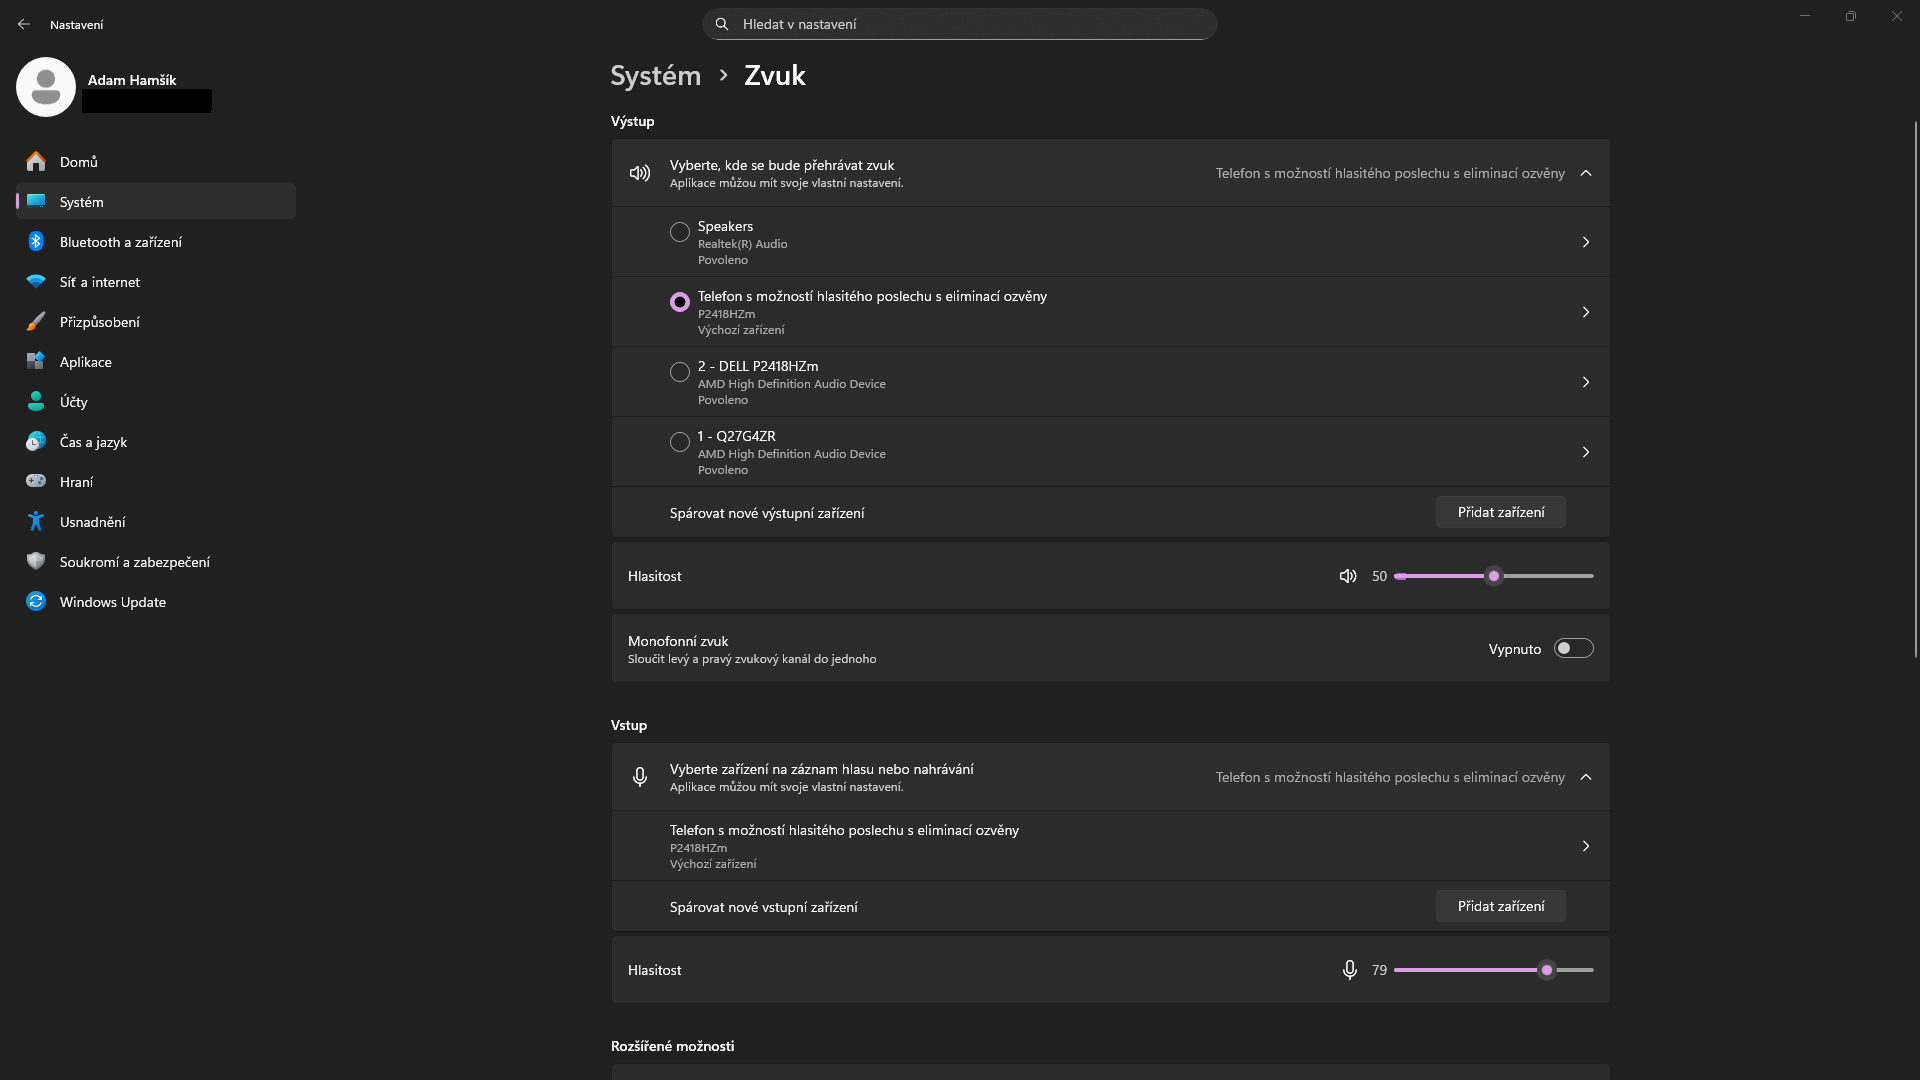This screenshot has height=1080, width=1920.
Task: Click the Domů home icon
Action: tap(36, 162)
